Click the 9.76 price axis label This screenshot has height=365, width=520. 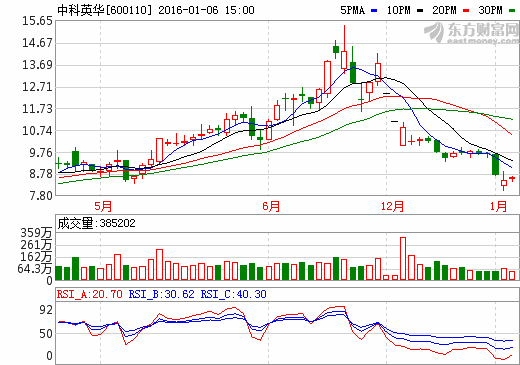pyautogui.click(x=41, y=153)
